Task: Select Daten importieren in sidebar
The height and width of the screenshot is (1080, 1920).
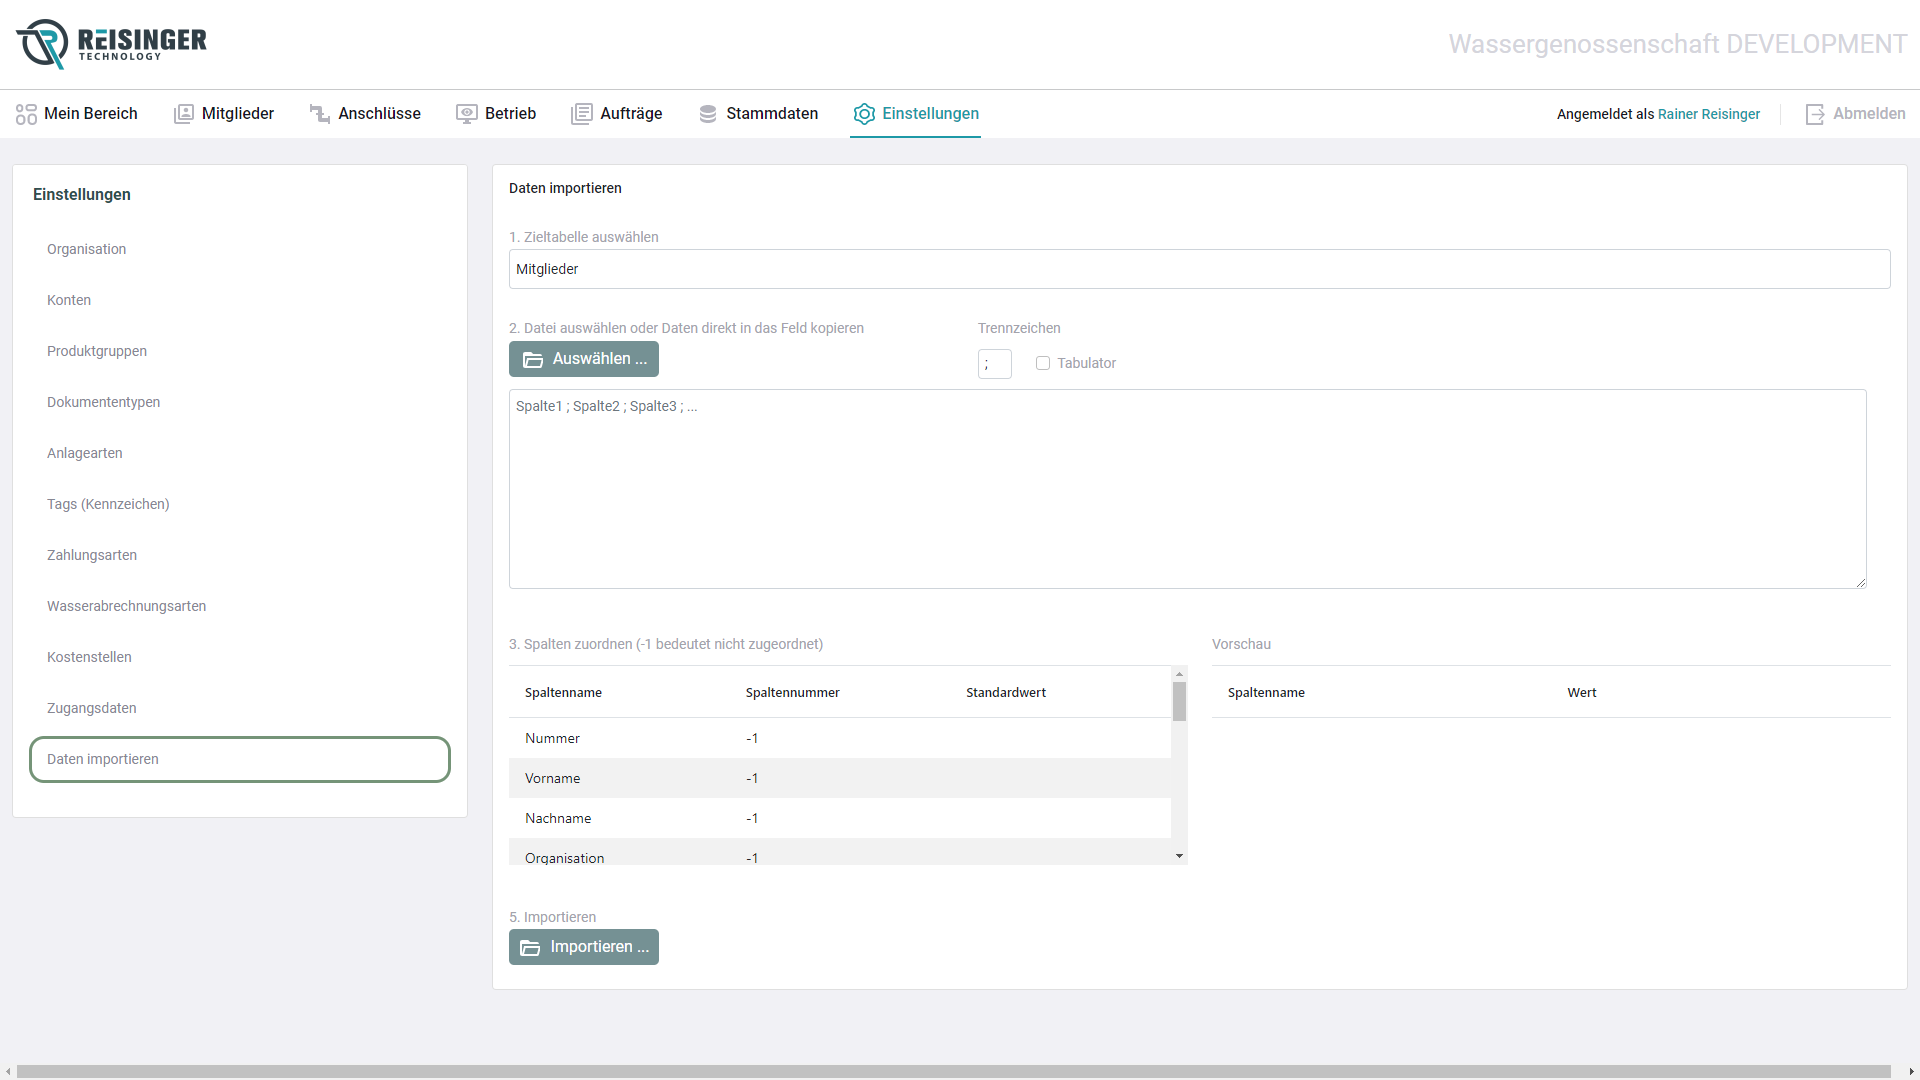Action: click(x=240, y=759)
